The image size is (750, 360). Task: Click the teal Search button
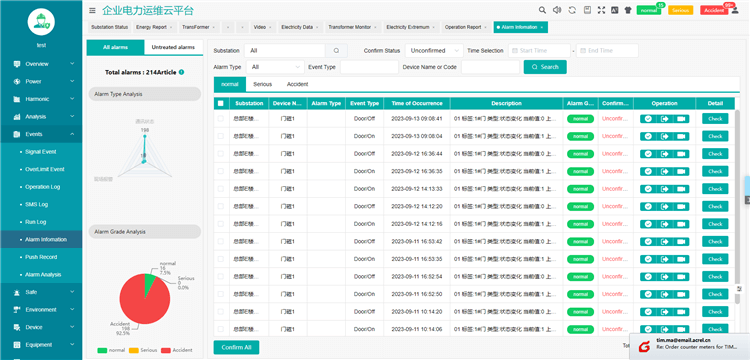click(545, 67)
